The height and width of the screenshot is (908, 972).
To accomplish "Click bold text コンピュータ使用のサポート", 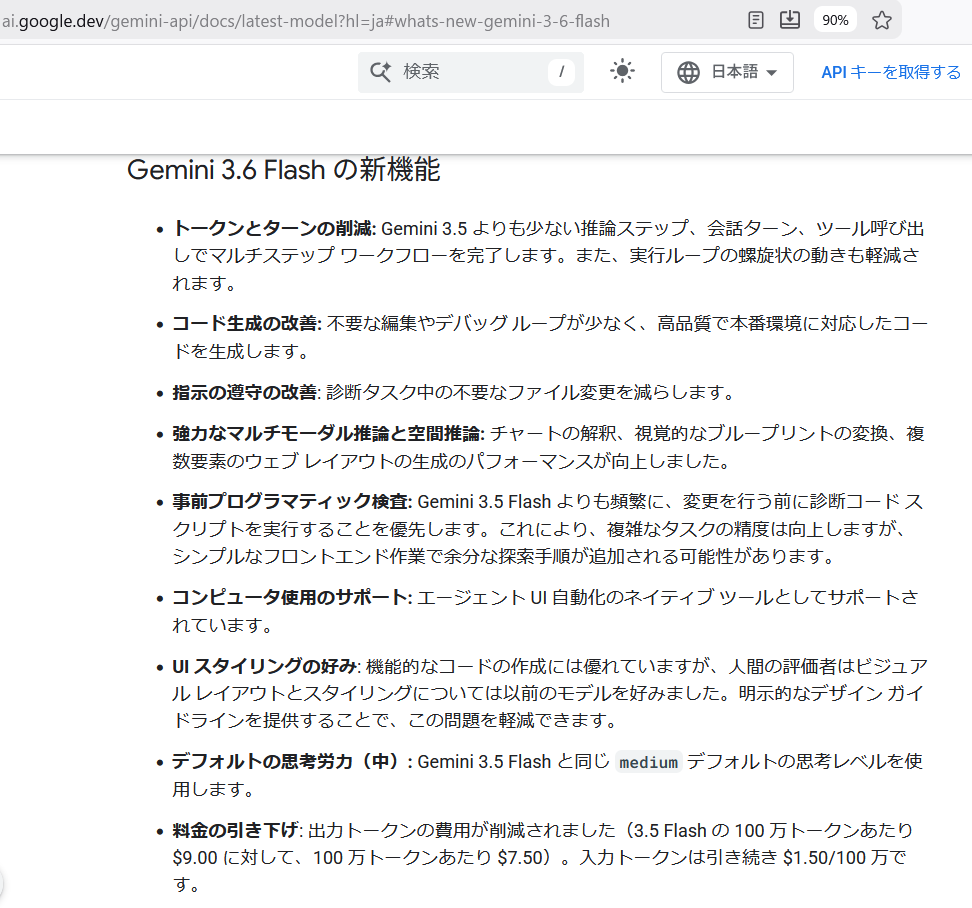I will click(291, 597).
